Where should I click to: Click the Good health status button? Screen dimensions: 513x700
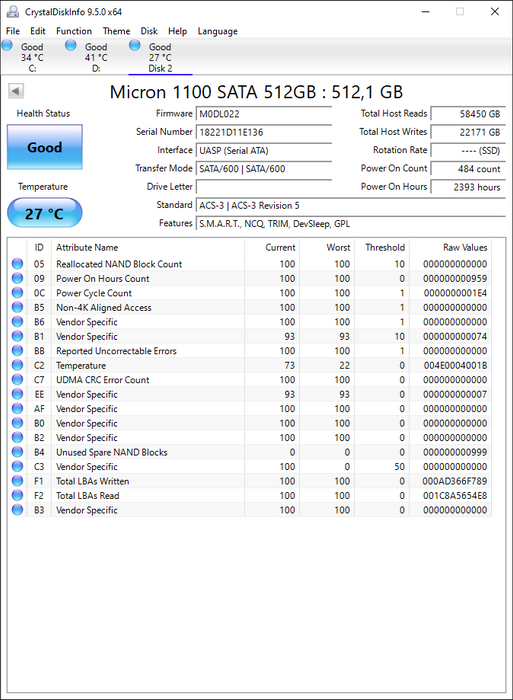45,147
